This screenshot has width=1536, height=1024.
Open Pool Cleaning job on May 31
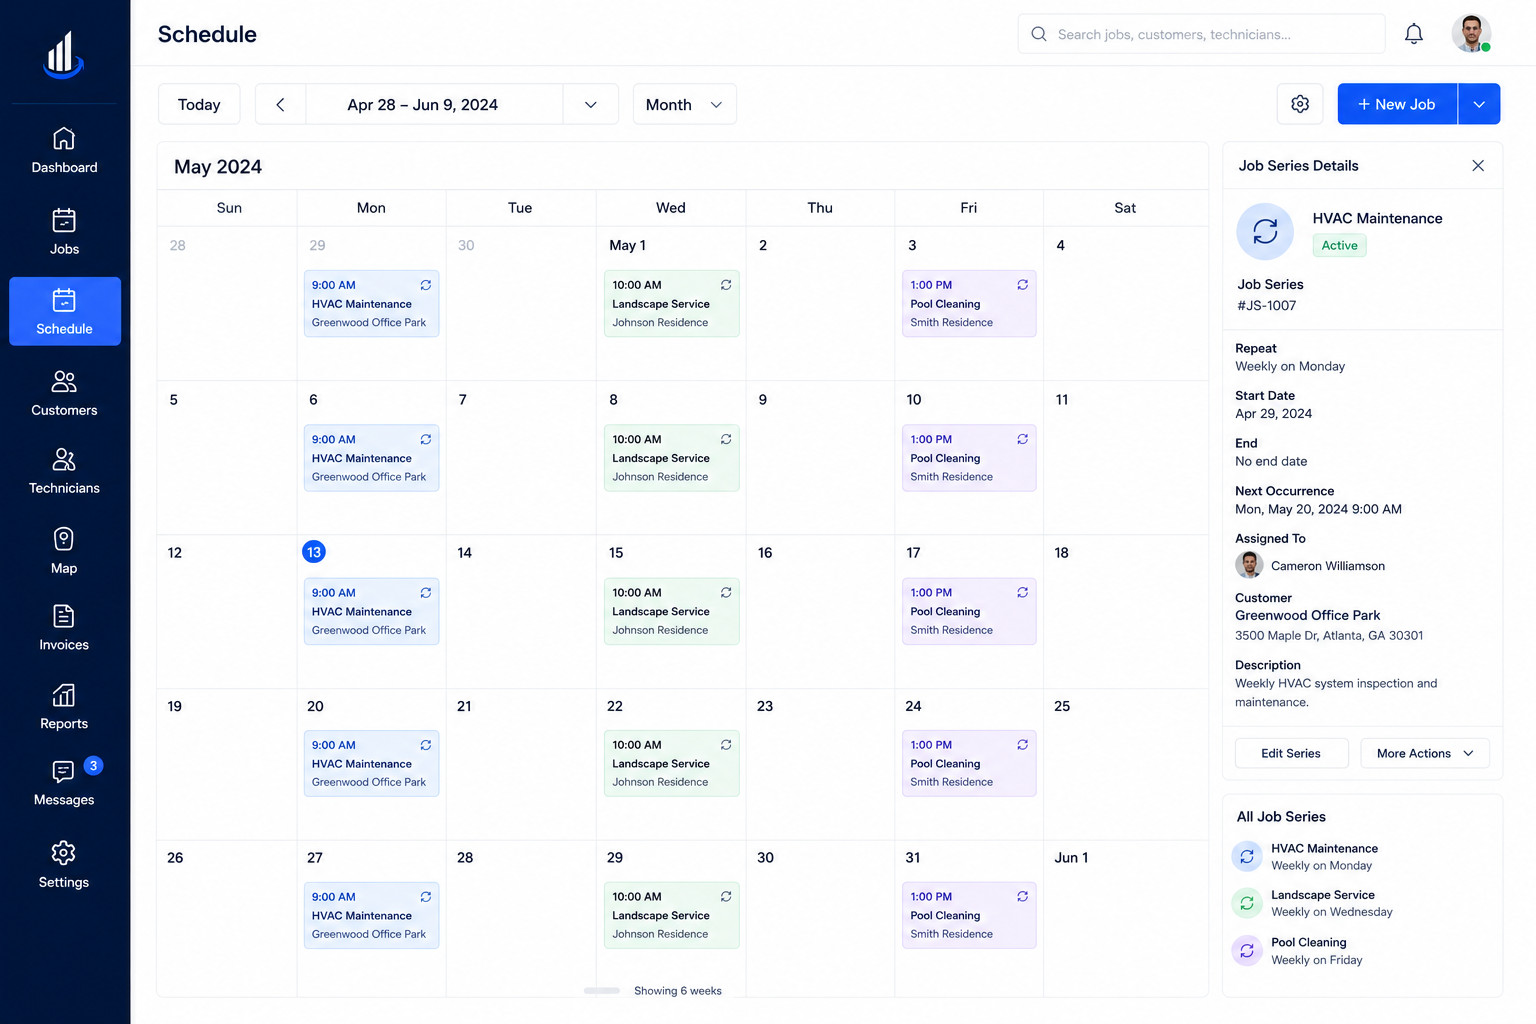[969, 915]
